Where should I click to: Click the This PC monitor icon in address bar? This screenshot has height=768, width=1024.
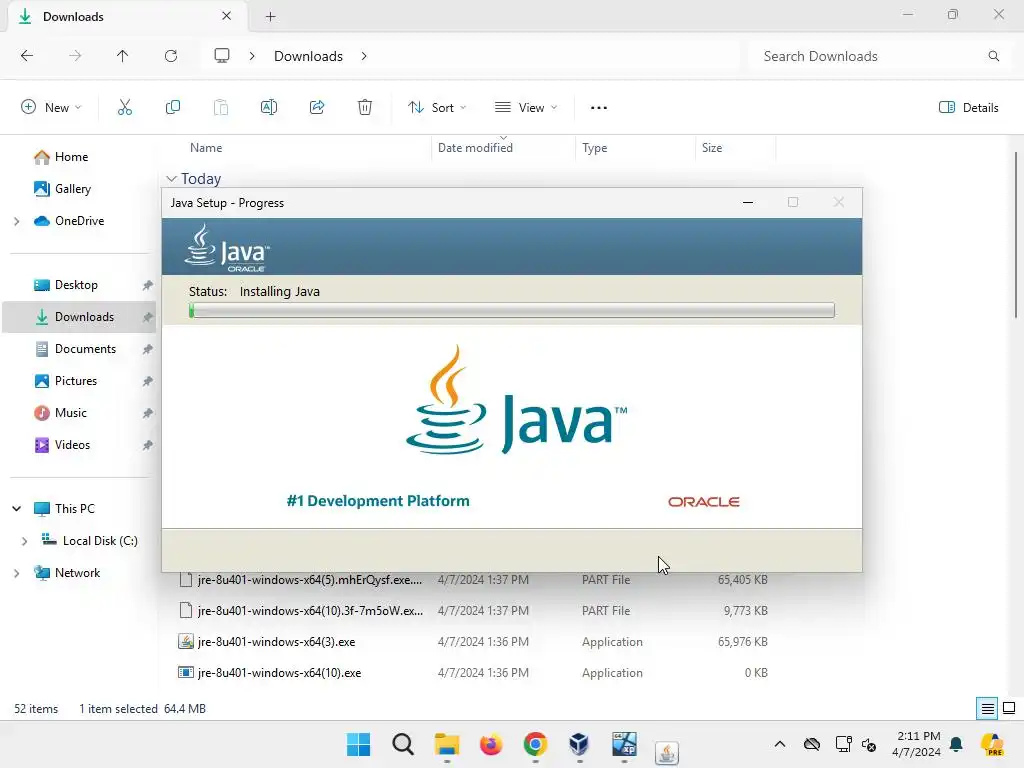pyautogui.click(x=222, y=56)
